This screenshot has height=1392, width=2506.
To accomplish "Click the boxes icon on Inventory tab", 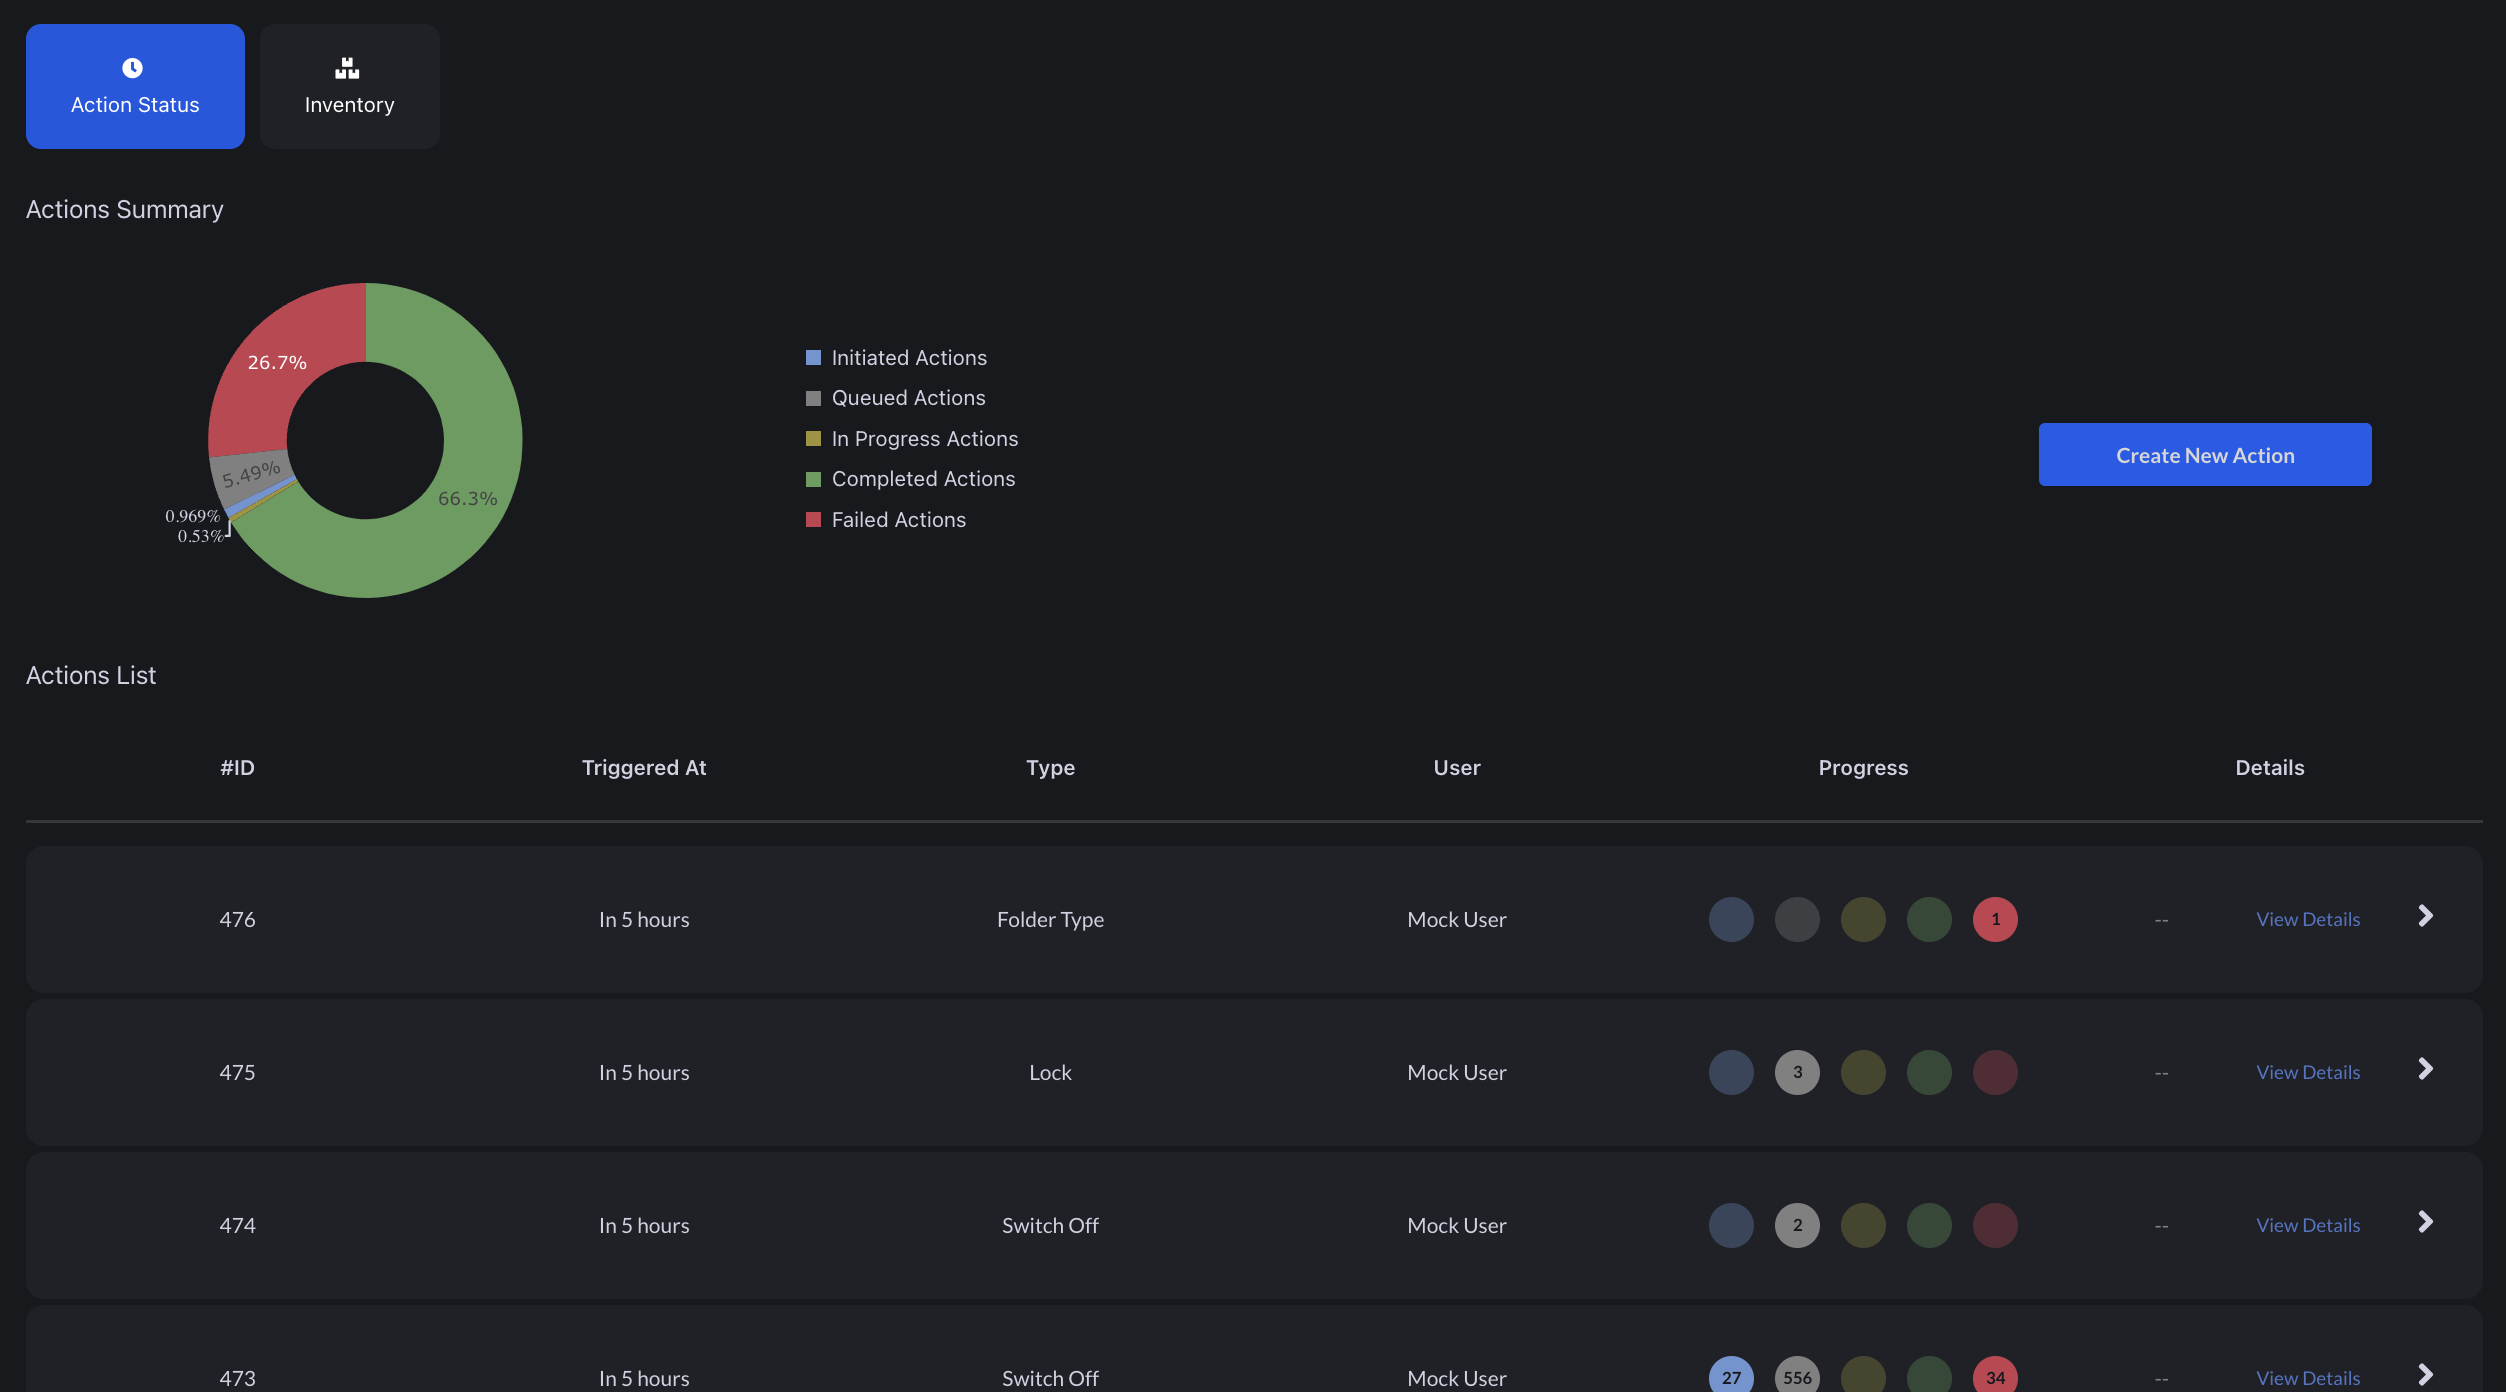I will point(347,68).
